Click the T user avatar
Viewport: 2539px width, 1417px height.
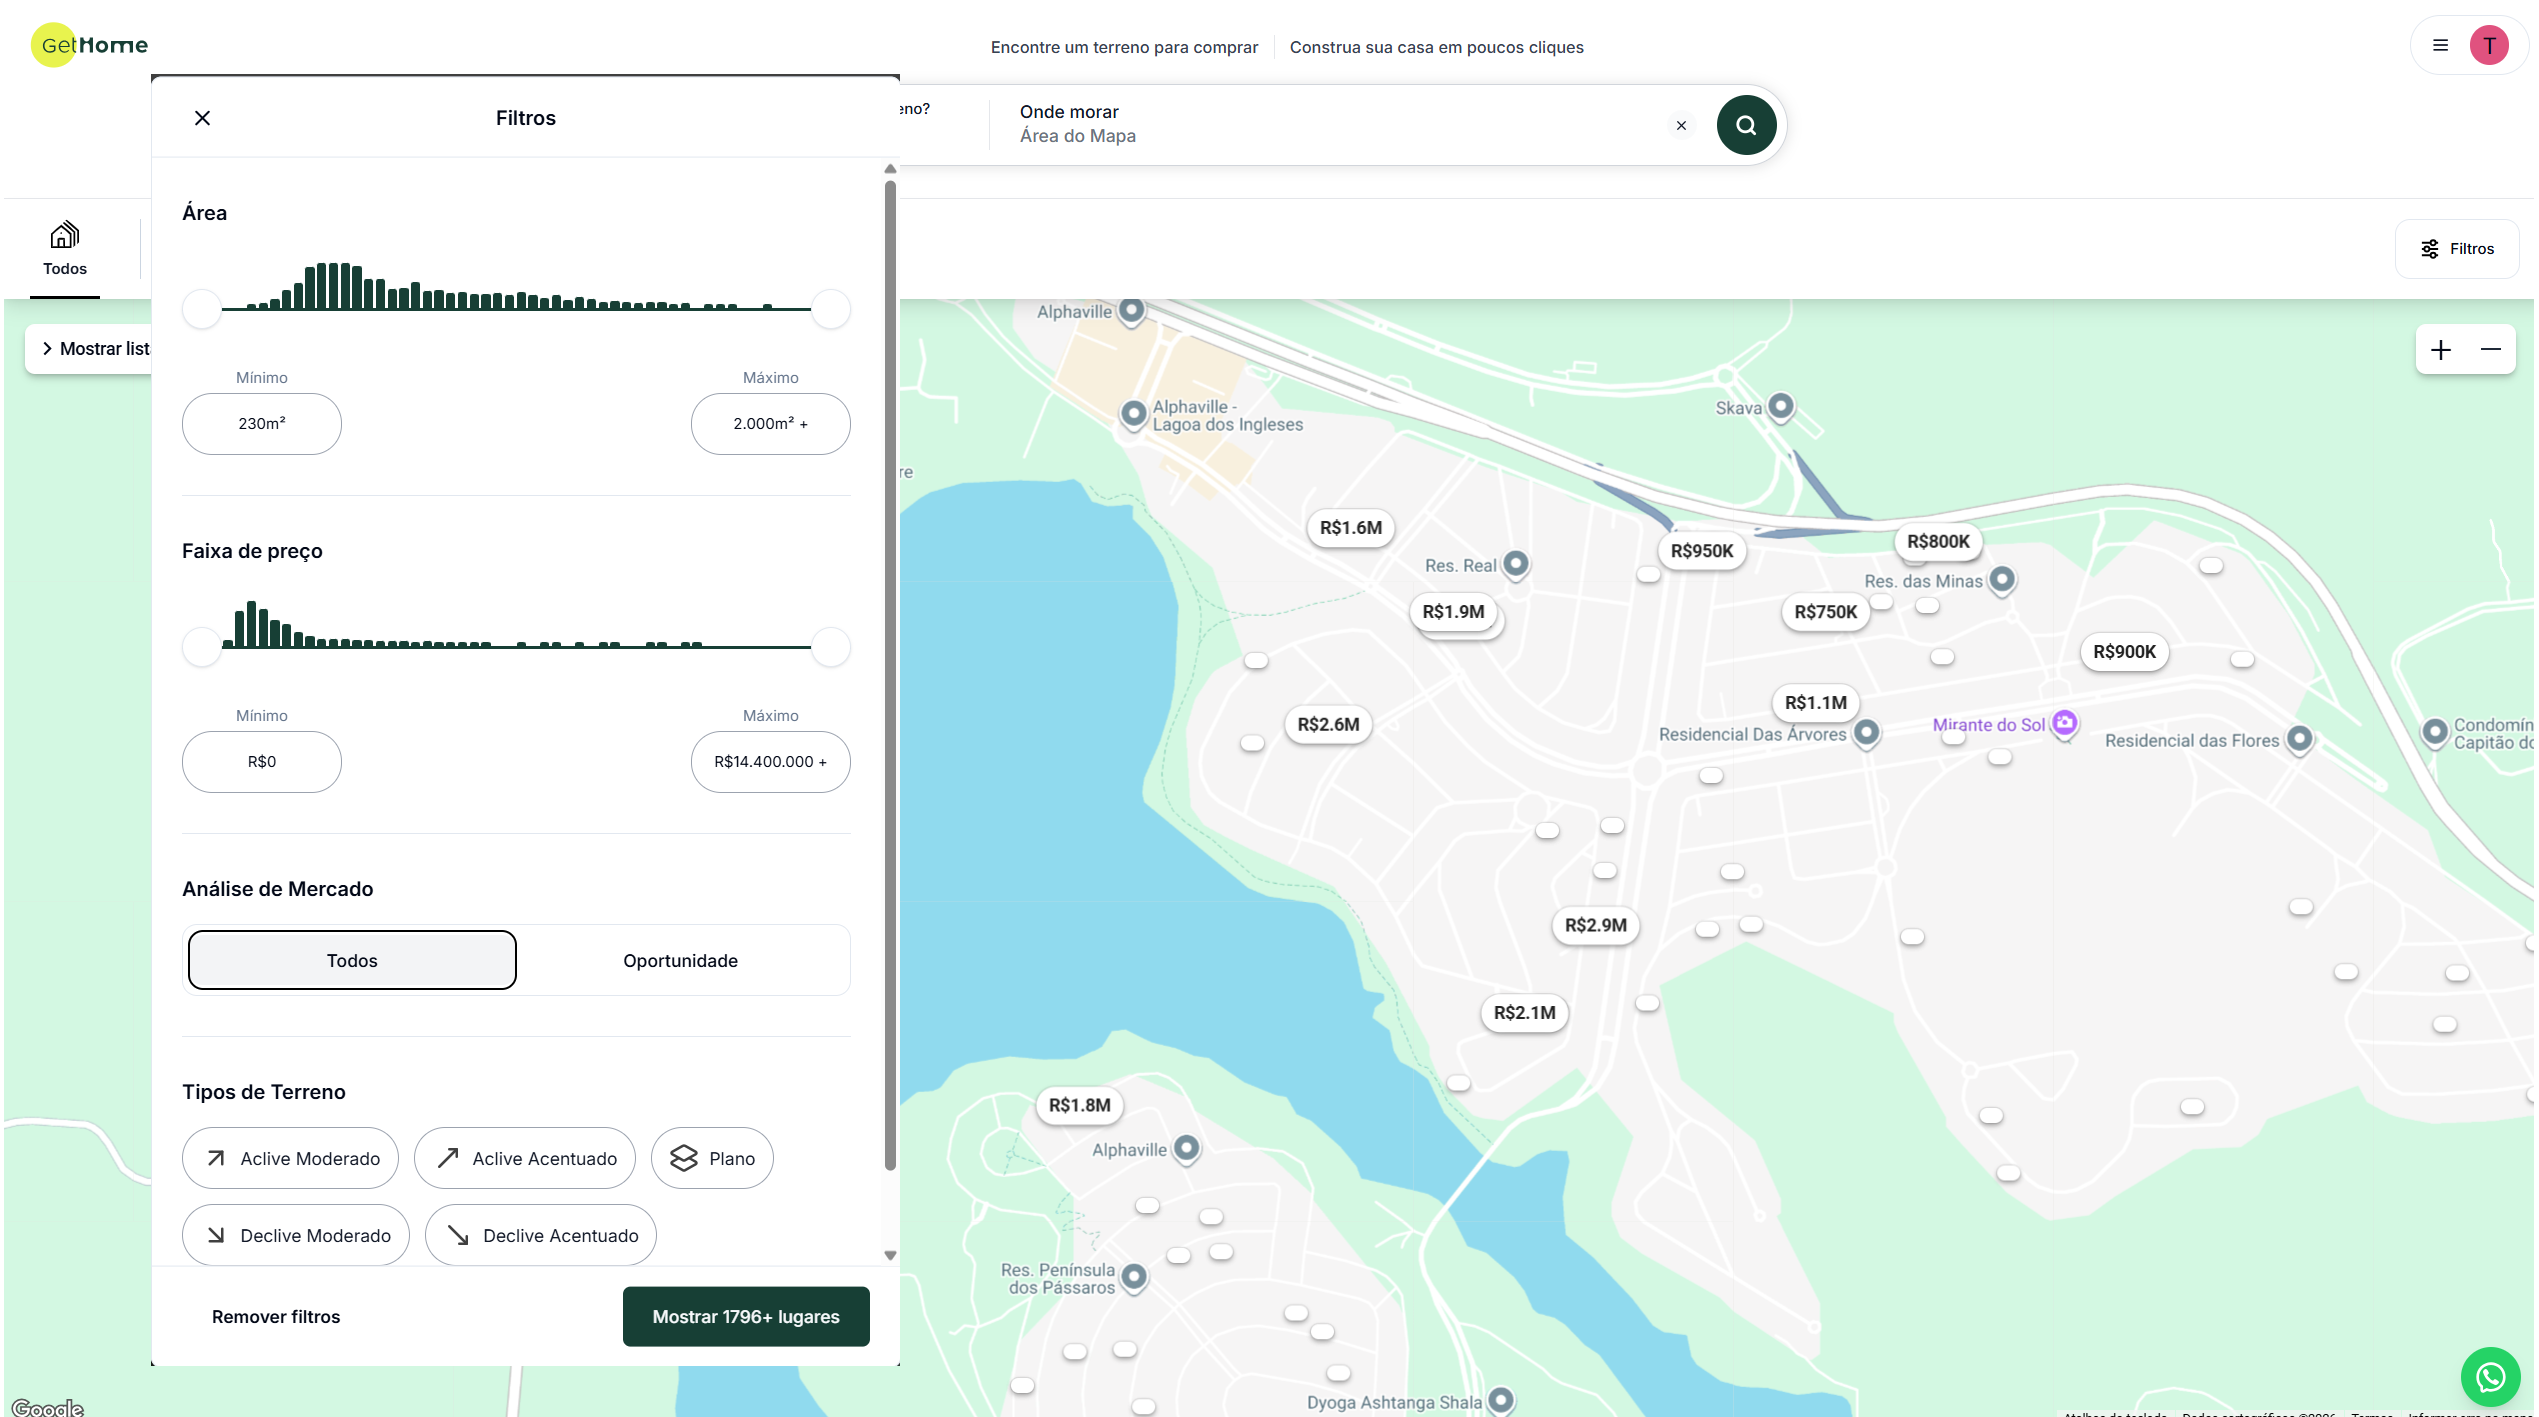[x=2488, y=45]
